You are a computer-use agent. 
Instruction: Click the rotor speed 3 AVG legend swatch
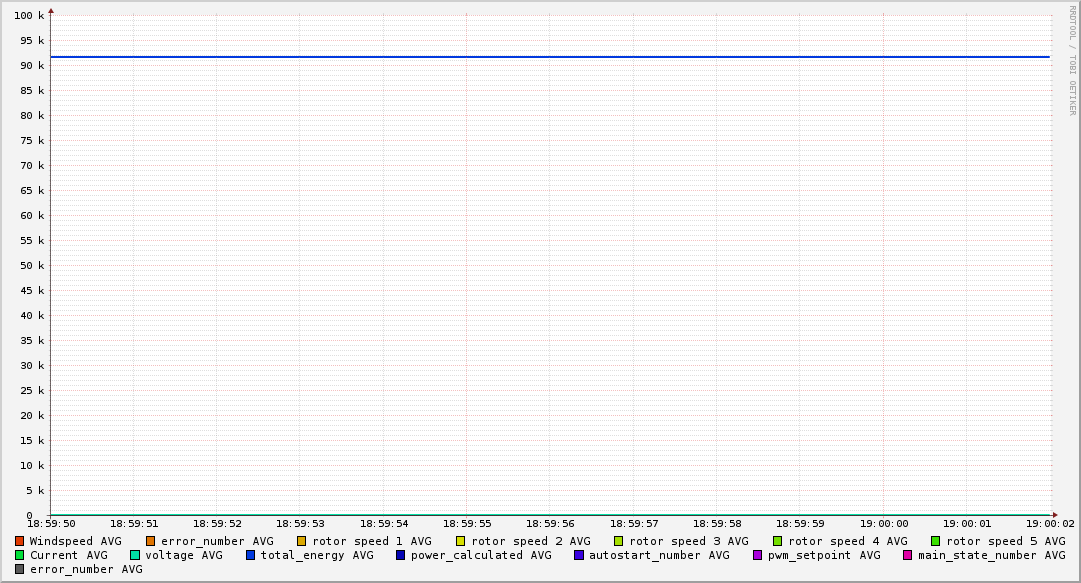pyautogui.click(x=619, y=541)
